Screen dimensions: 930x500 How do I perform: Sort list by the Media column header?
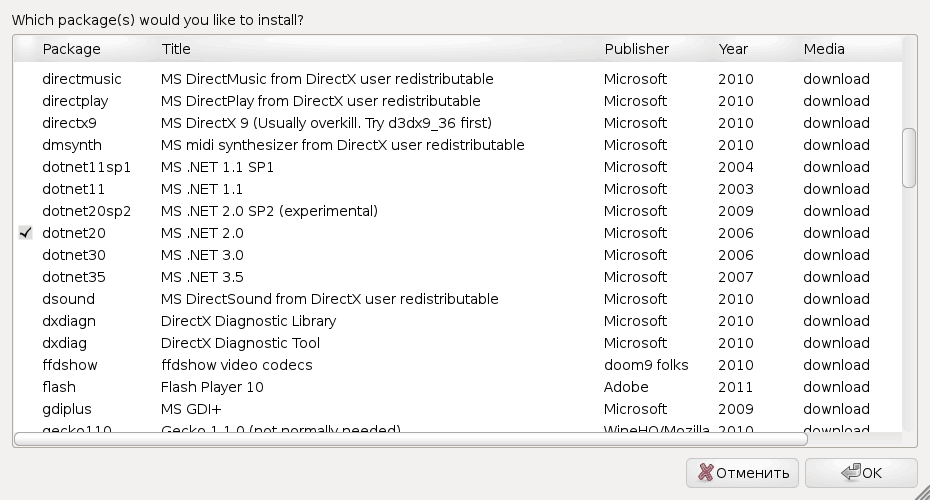tap(824, 49)
